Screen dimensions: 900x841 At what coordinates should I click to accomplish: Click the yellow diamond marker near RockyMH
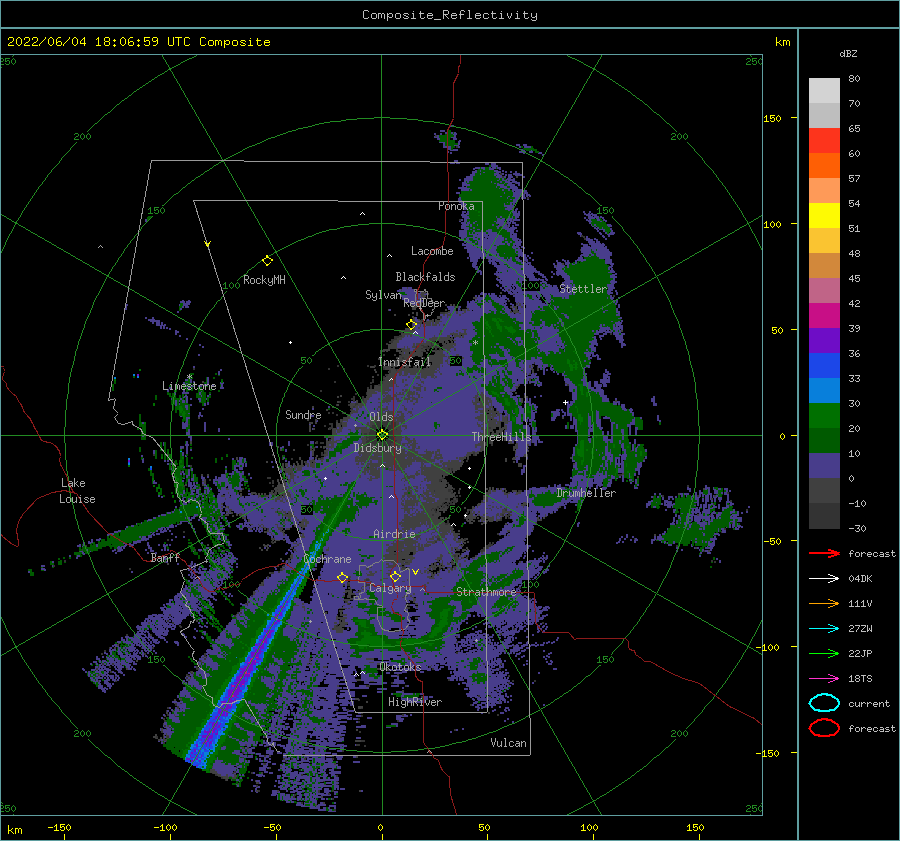tap(267, 261)
